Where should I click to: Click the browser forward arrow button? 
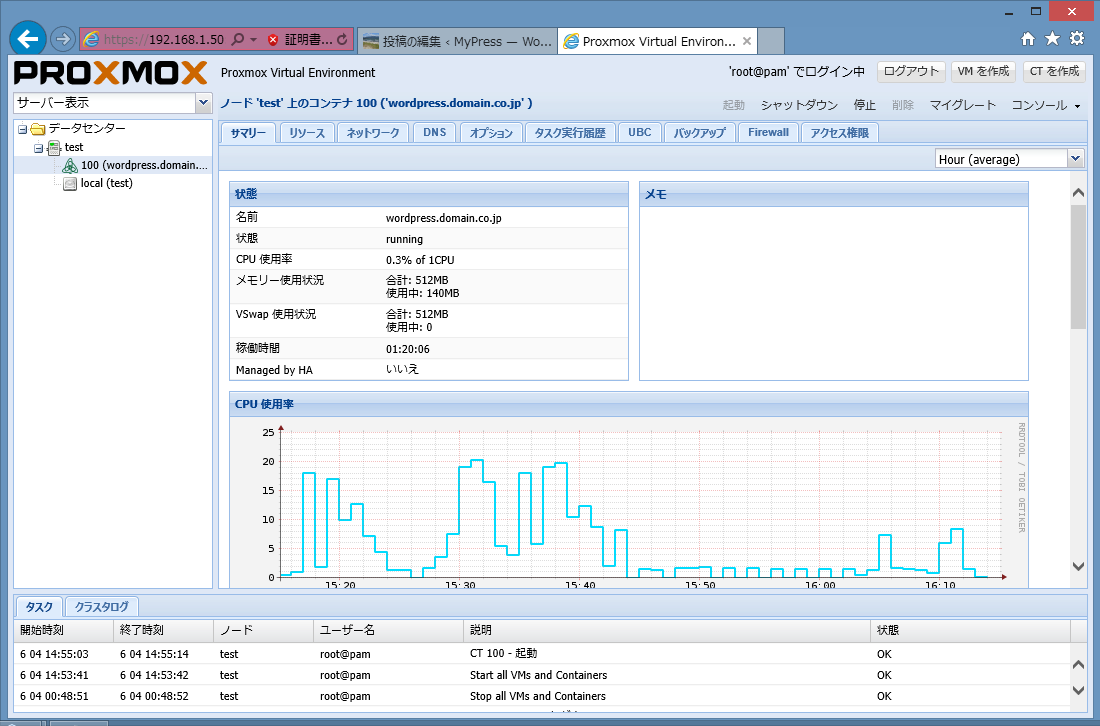pos(62,39)
